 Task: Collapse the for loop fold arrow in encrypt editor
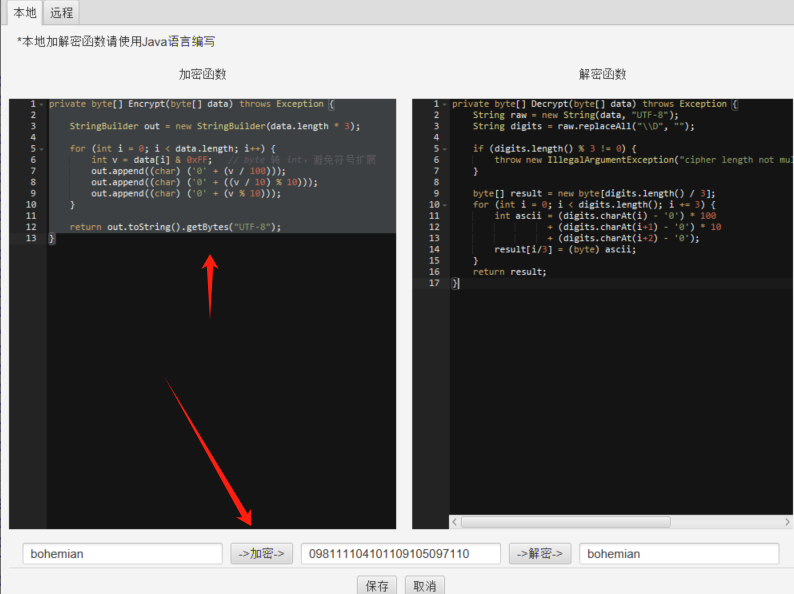[x=41, y=148]
